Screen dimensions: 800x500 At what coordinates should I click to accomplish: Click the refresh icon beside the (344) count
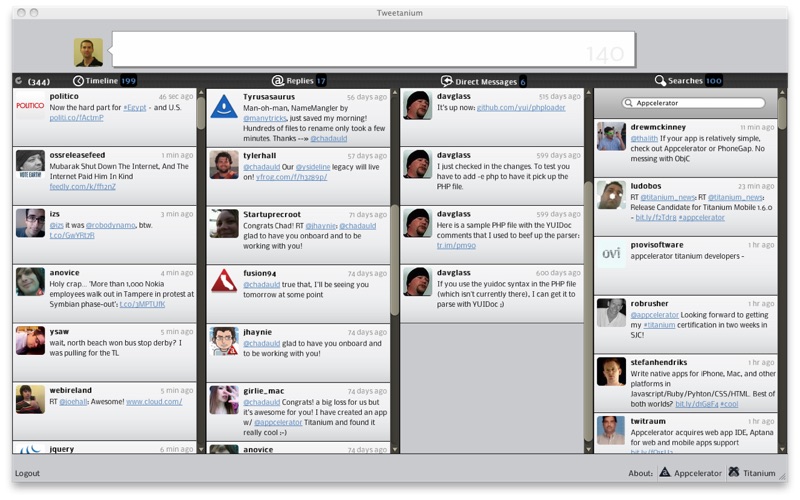pos(18,81)
